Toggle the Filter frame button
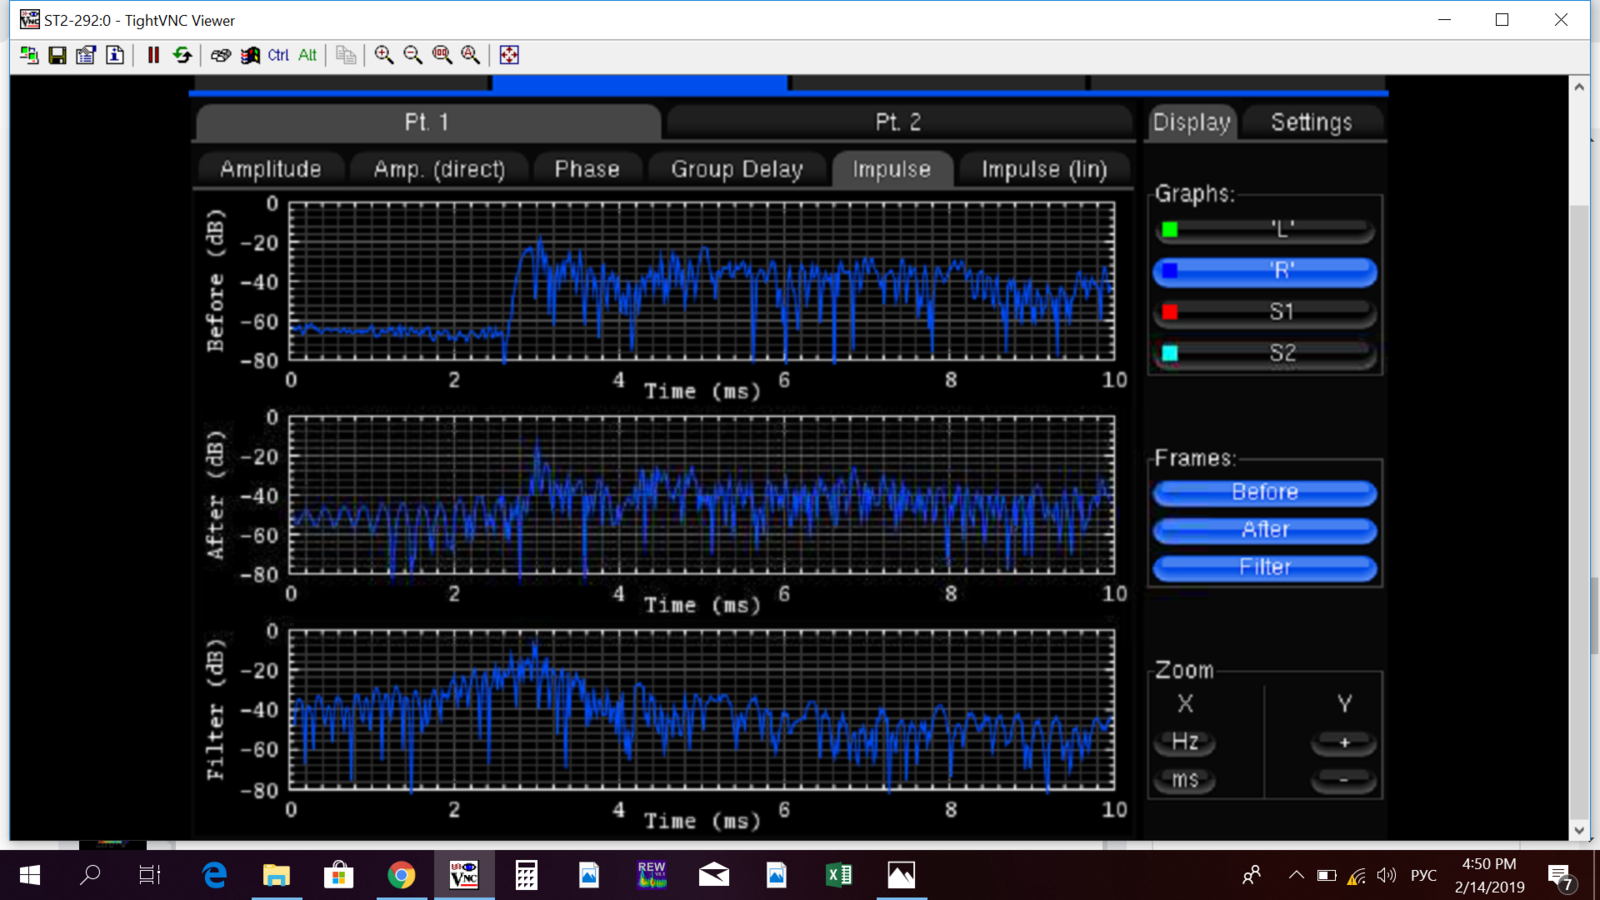 (x=1265, y=567)
